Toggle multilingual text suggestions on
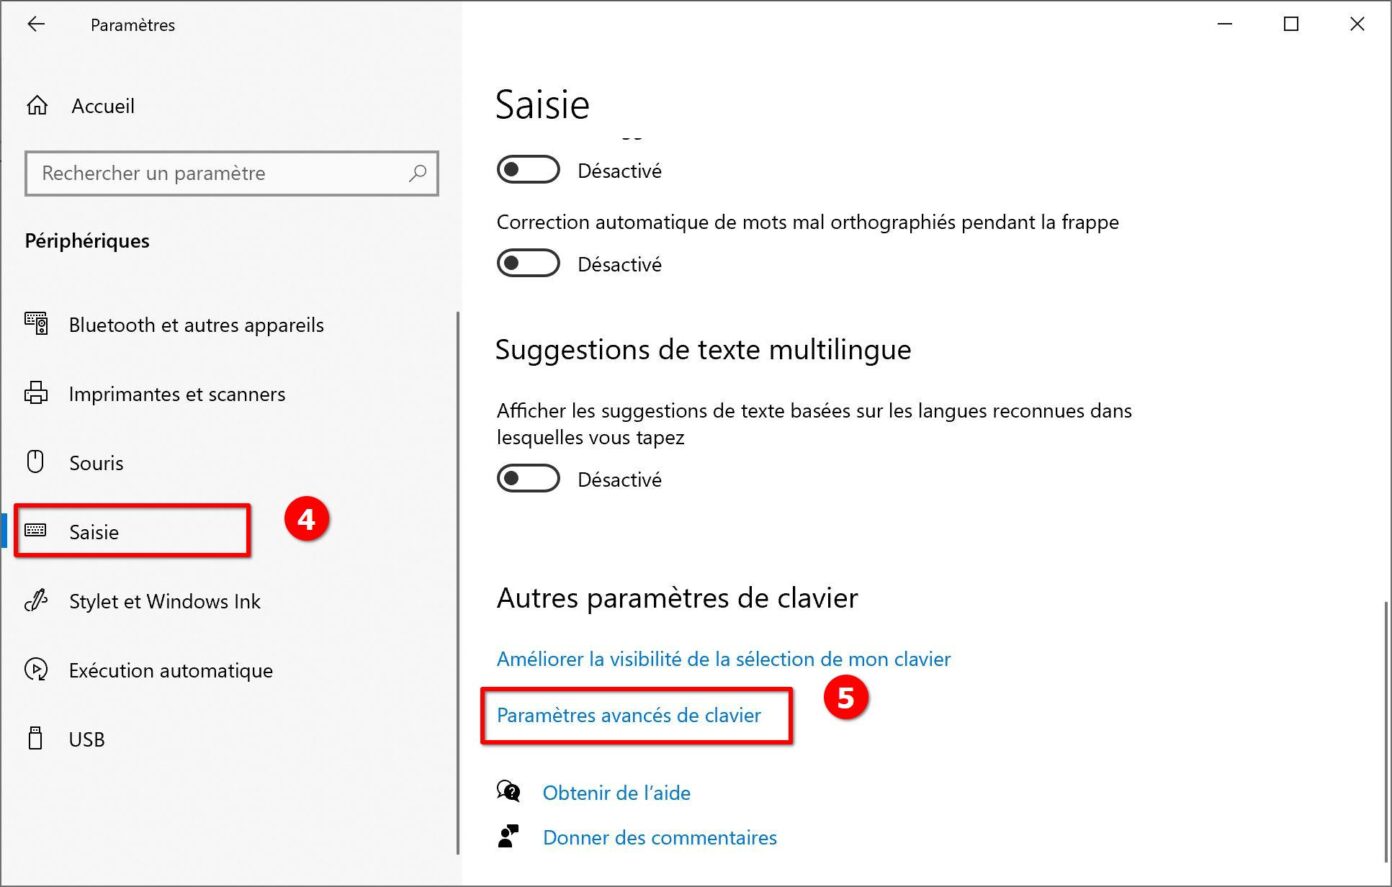 [x=528, y=478]
